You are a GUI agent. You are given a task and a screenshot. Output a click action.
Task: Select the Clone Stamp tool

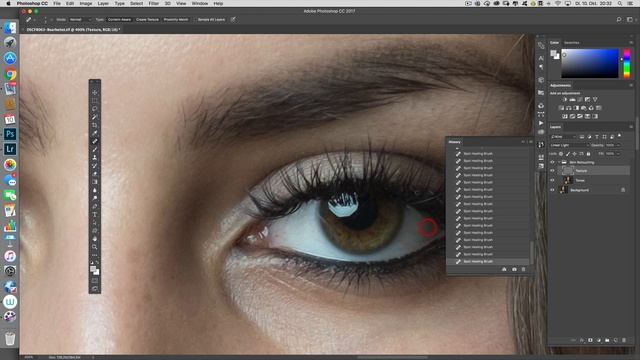click(x=95, y=158)
